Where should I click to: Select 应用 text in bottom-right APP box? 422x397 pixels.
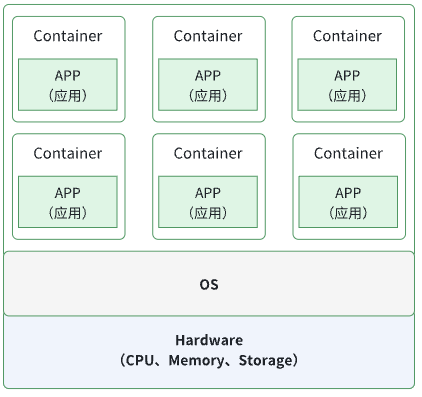[348, 213]
